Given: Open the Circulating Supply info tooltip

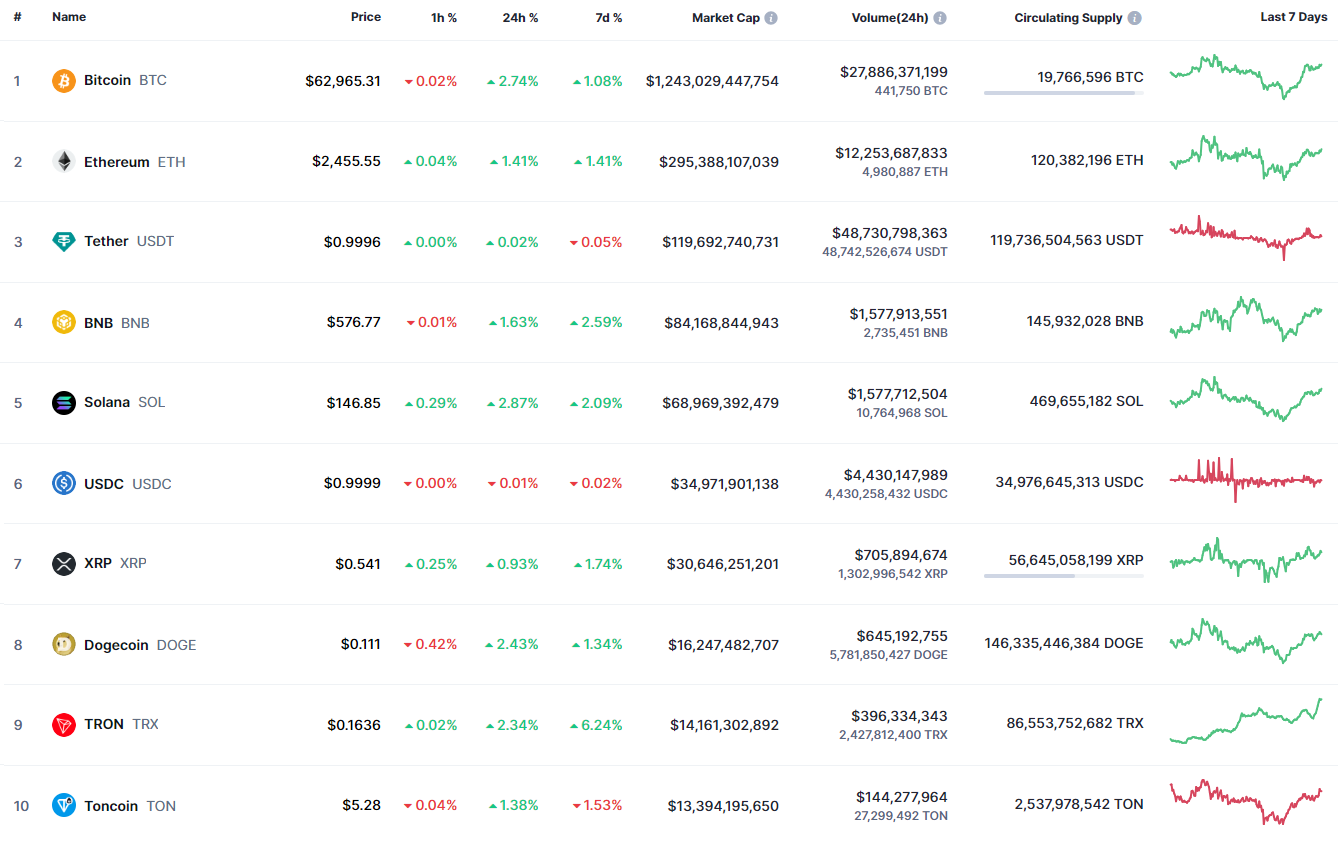Looking at the screenshot, I should click(1134, 17).
